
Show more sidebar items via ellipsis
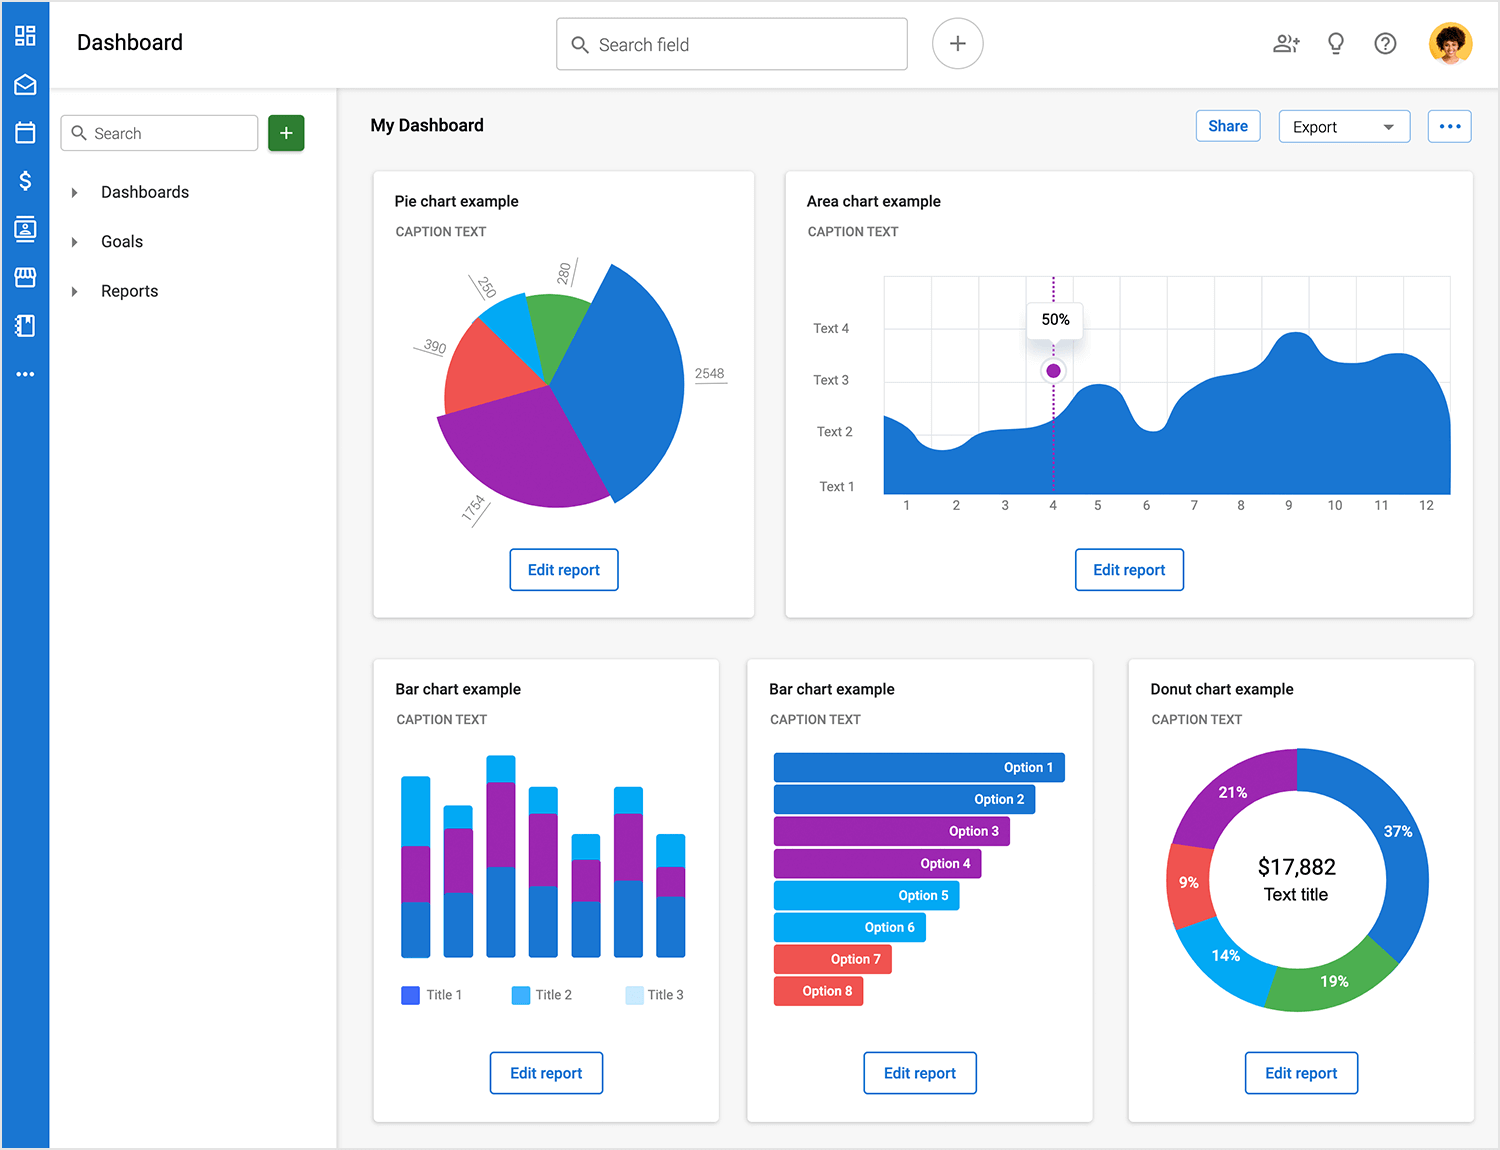(x=25, y=374)
